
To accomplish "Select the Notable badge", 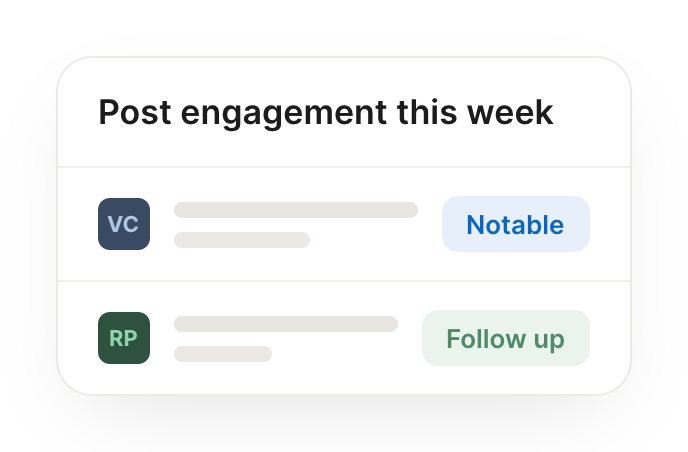I will tap(516, 224).
